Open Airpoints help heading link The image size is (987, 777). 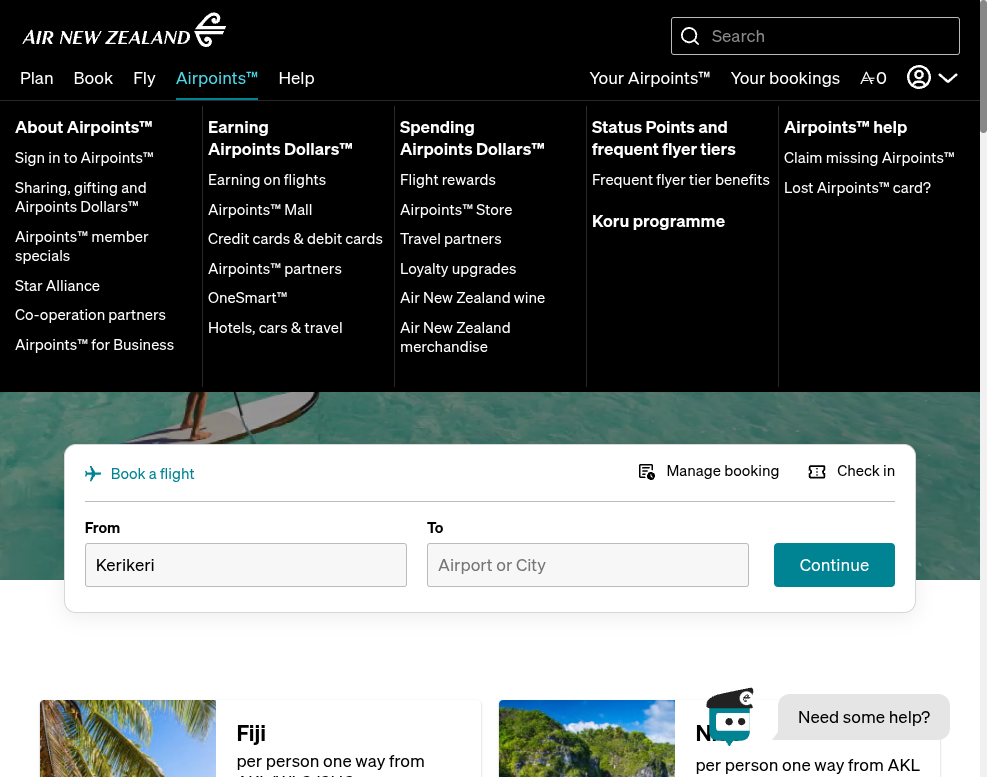(845, 127)
